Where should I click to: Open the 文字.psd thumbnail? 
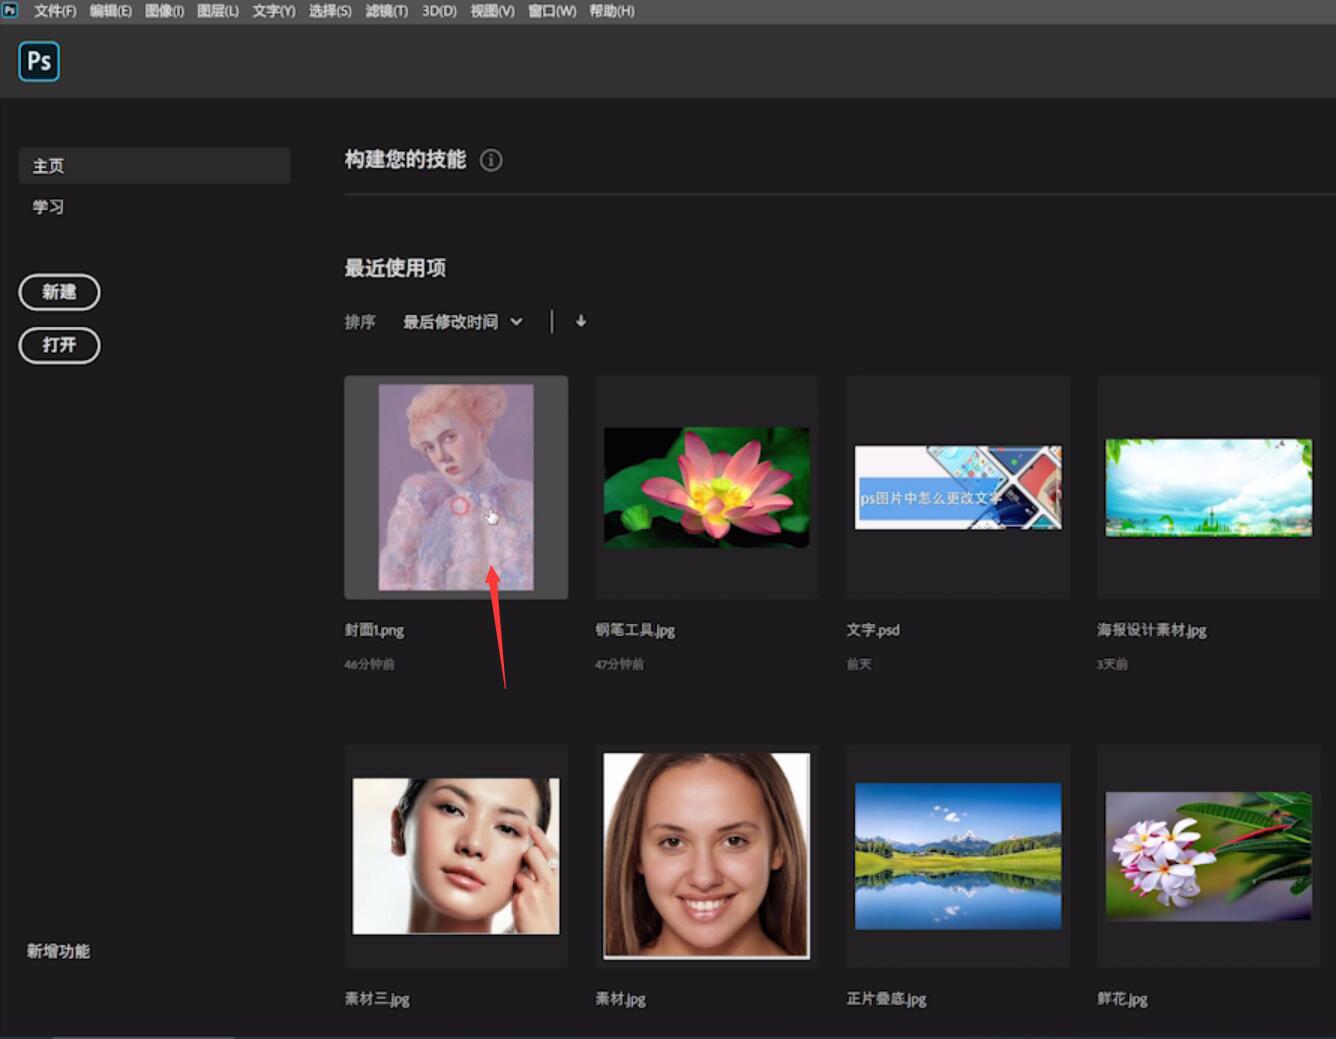tap(958, 487)
